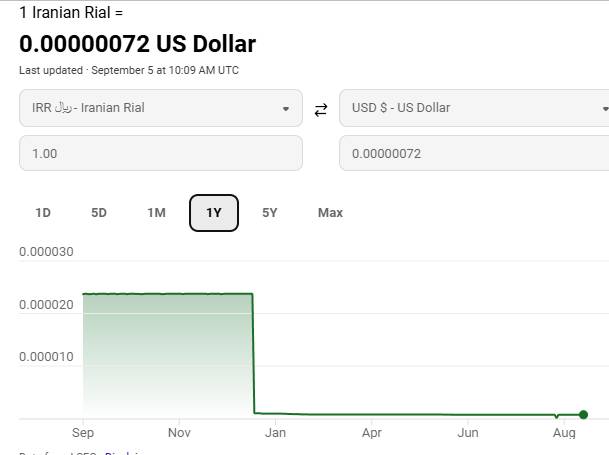Open the IRR Iranian Rial currency dropdown

click(161, 108)
